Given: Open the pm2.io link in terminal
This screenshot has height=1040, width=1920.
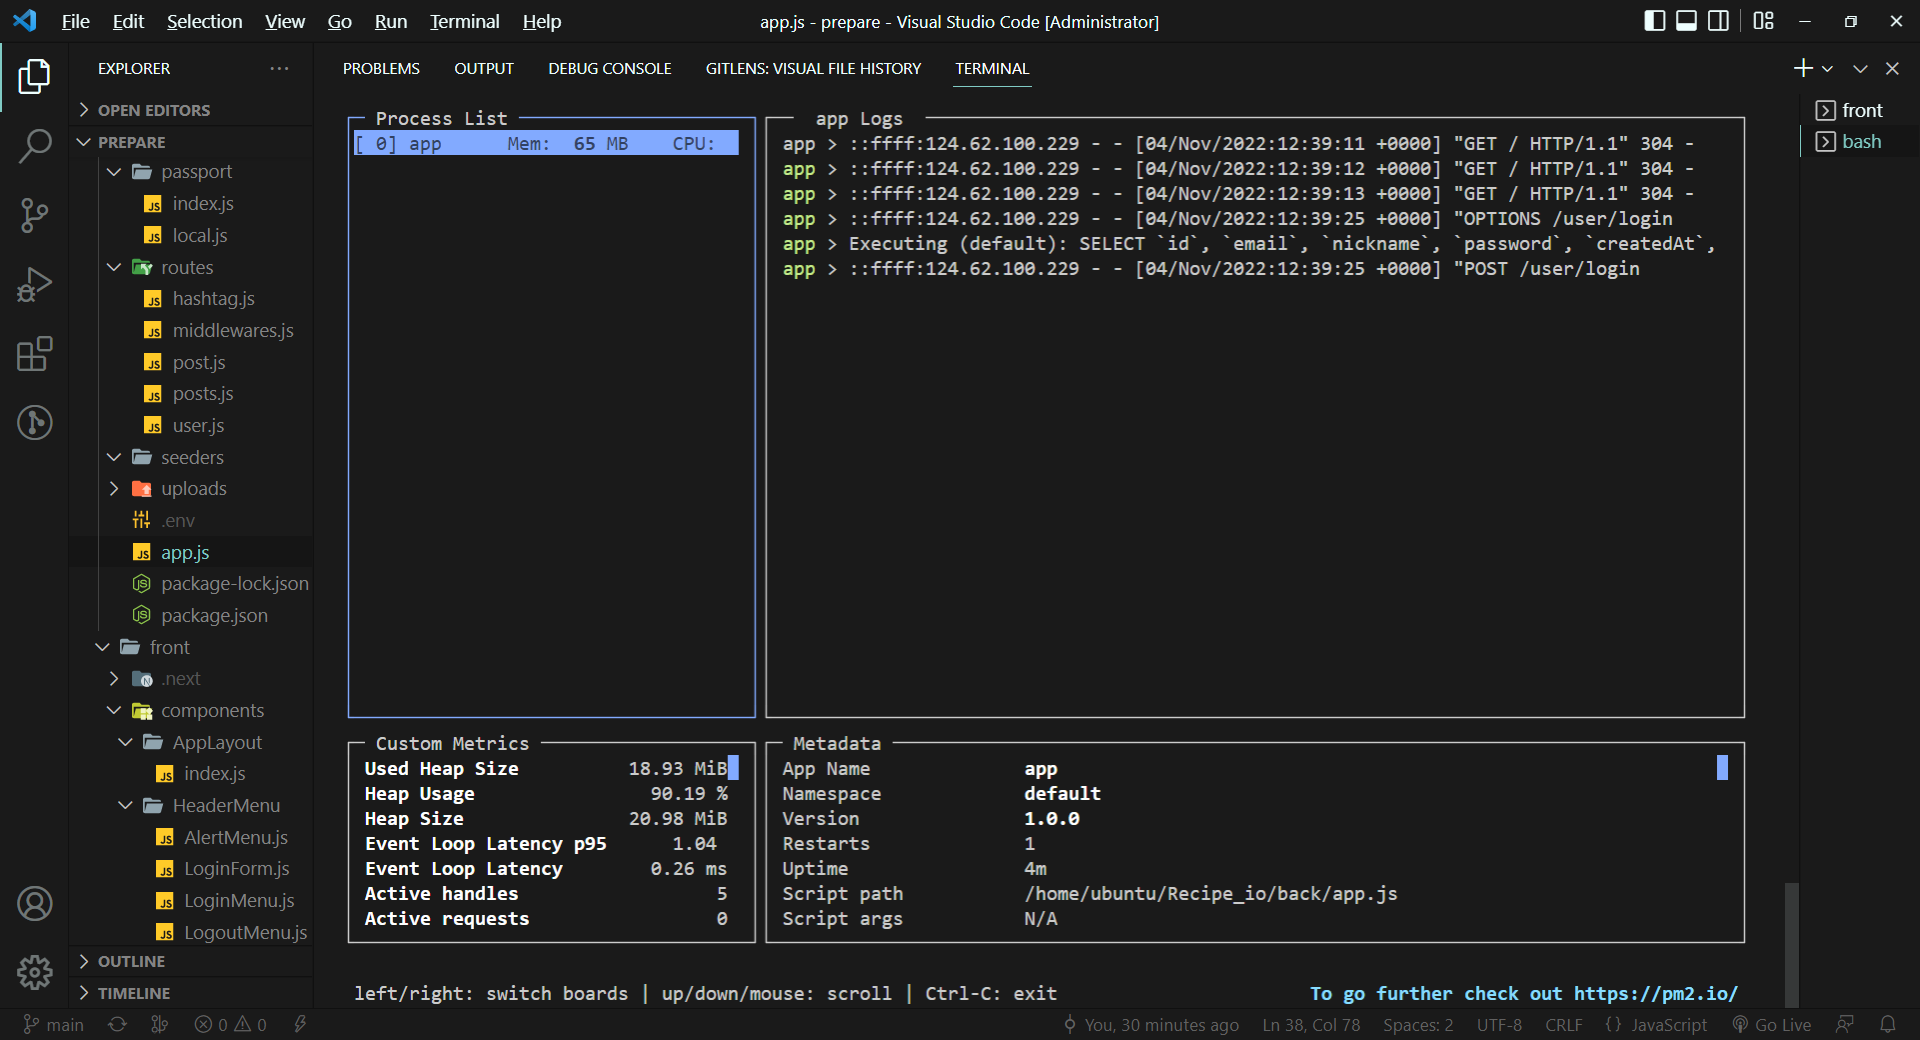Looking at the screenshot, I should [1656, 994].
